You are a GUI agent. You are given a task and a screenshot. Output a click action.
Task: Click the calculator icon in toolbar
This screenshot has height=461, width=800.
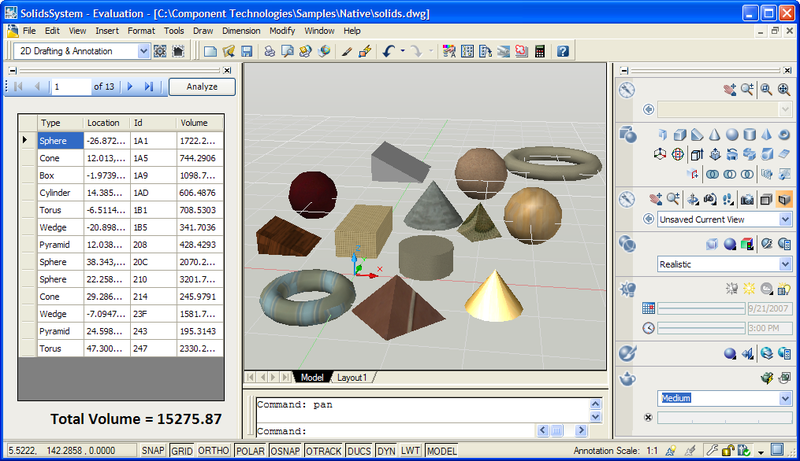point(540,51)
